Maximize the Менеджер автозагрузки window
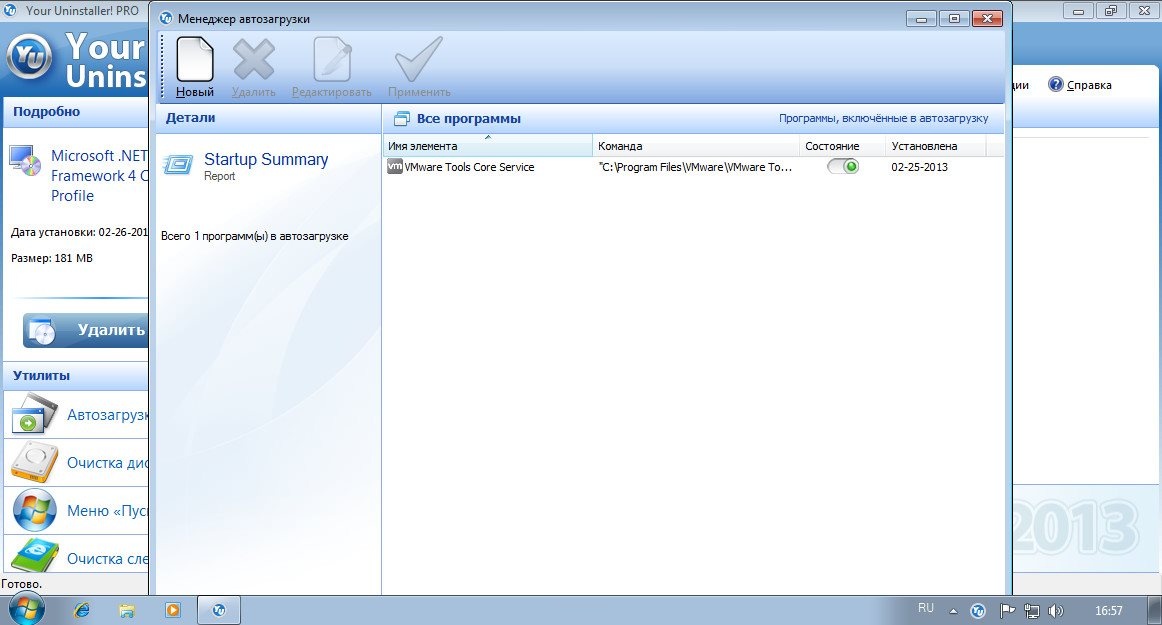 tap(954, 19)
